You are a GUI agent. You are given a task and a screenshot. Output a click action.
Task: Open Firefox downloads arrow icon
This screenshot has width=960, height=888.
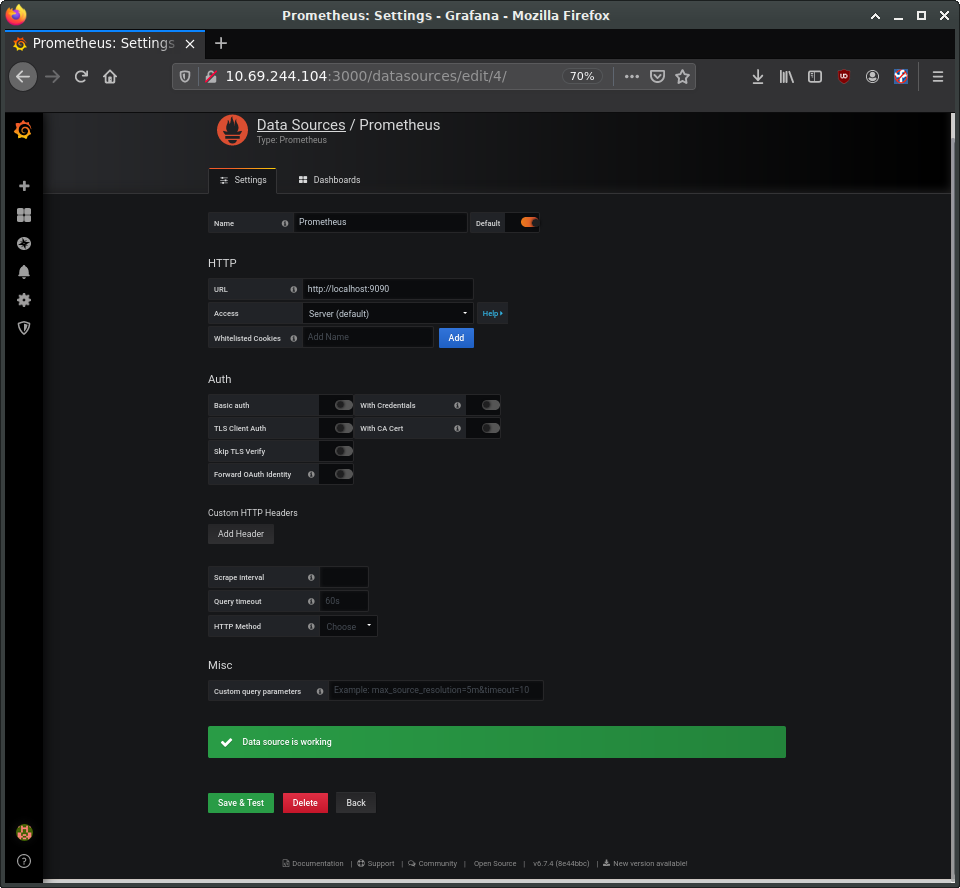757,77
